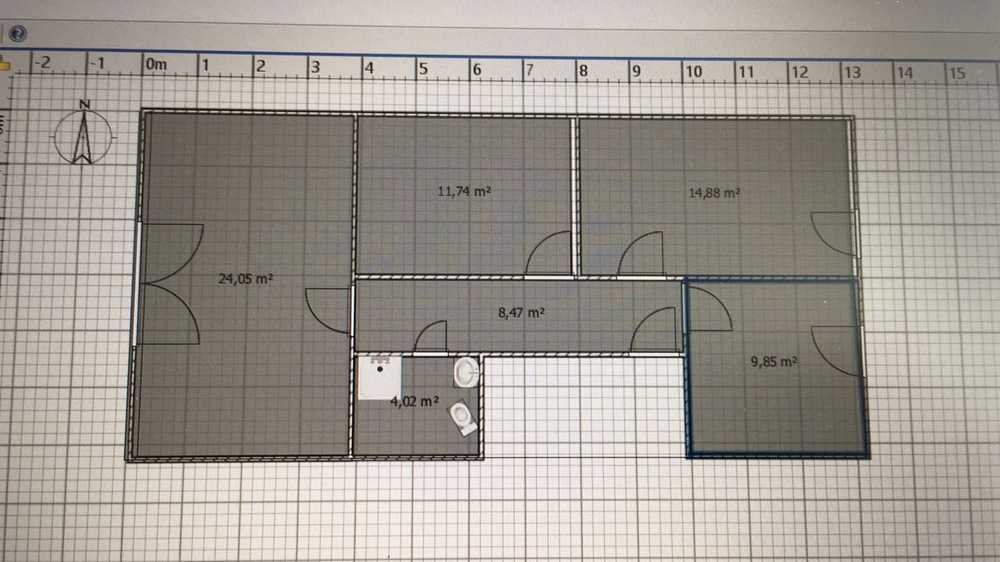The width and height of the screenshot is (1000, 562).
Task: Select the east wall door of 9,85 m² room
Action: click(836, 350)
